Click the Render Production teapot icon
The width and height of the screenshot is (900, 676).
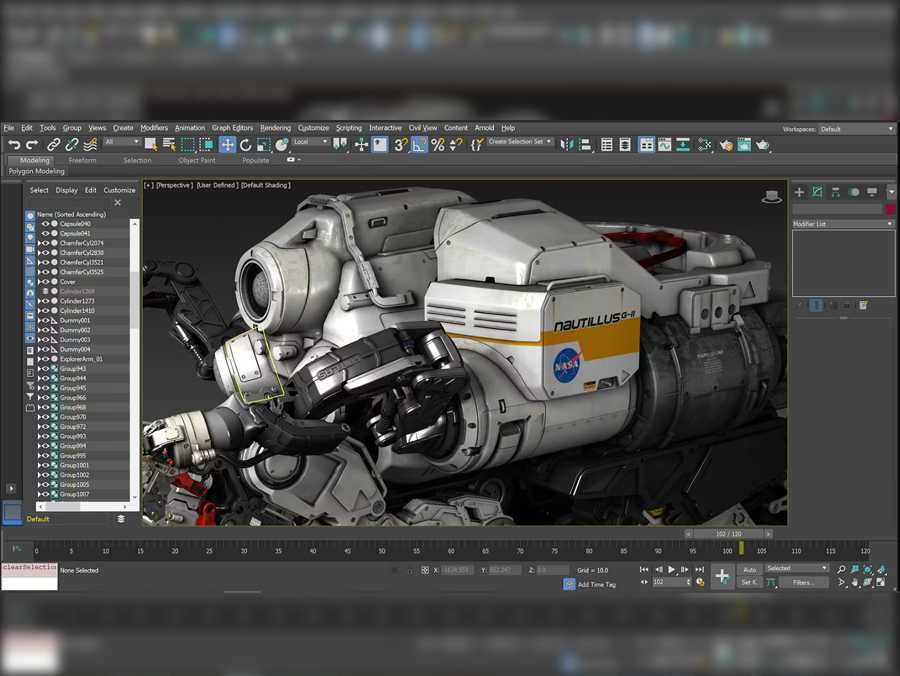[x=763, y=145]
